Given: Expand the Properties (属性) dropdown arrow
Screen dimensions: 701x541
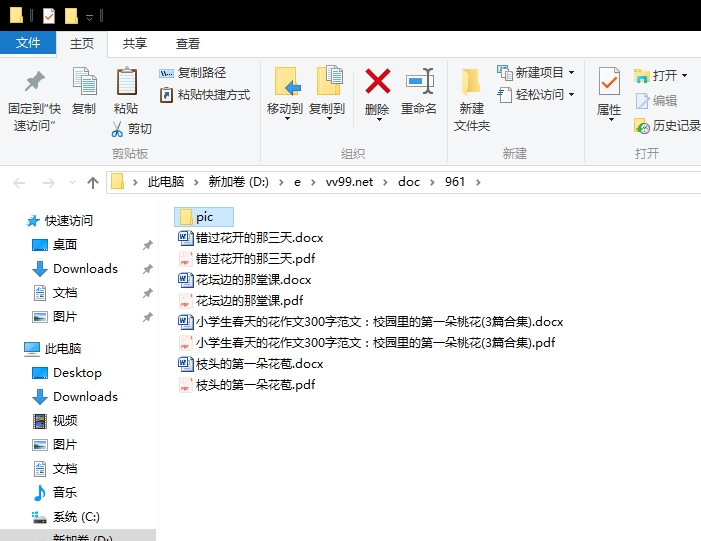Looking at the screenshot, I should tap(611, 120).
